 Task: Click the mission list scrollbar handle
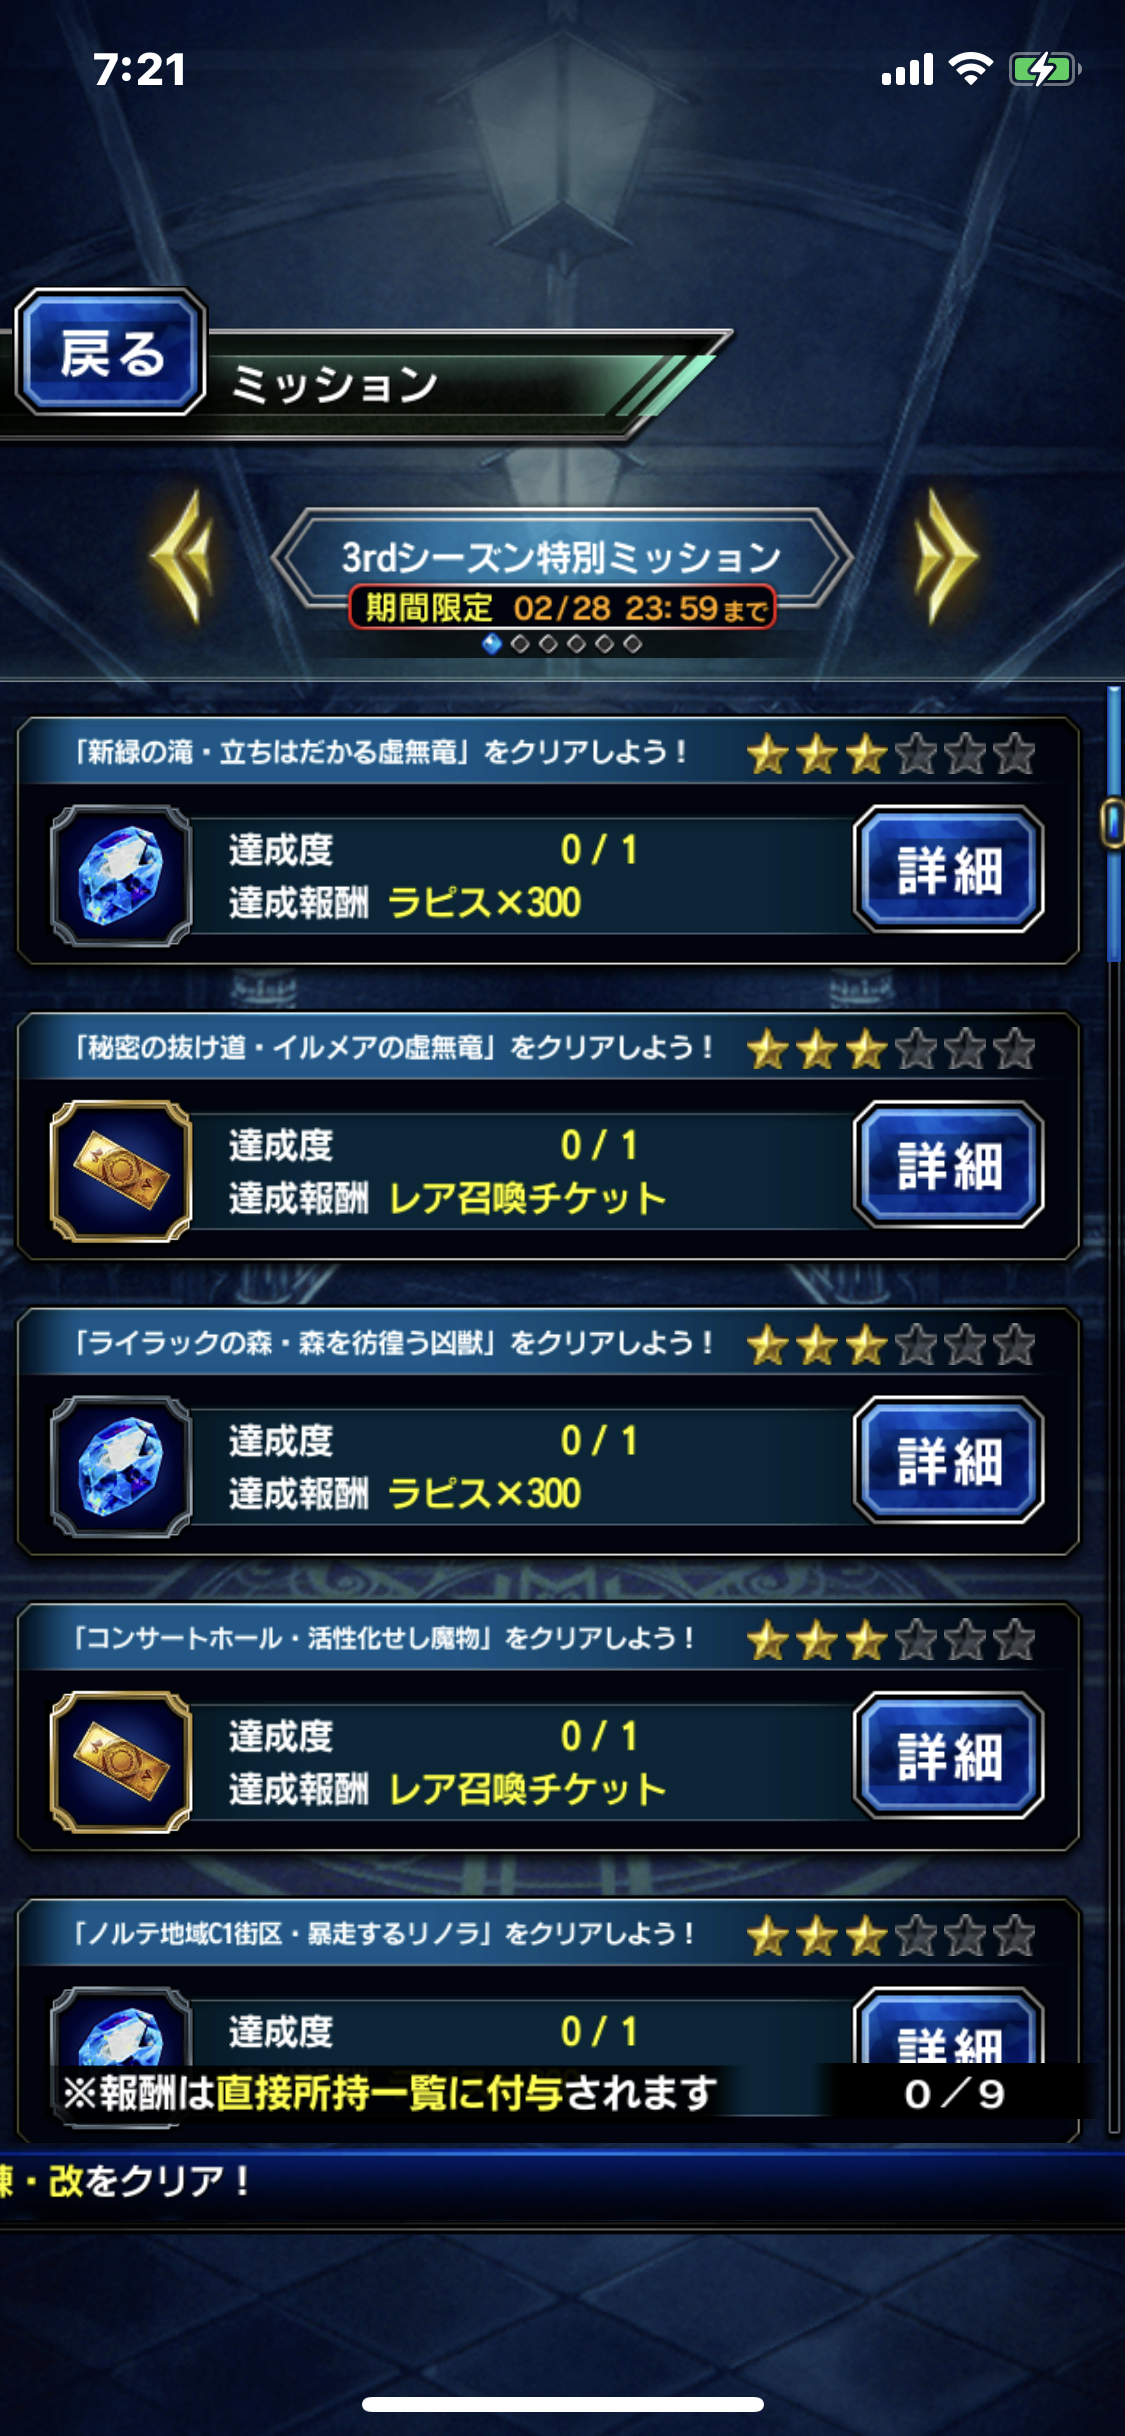(1112, 823)
